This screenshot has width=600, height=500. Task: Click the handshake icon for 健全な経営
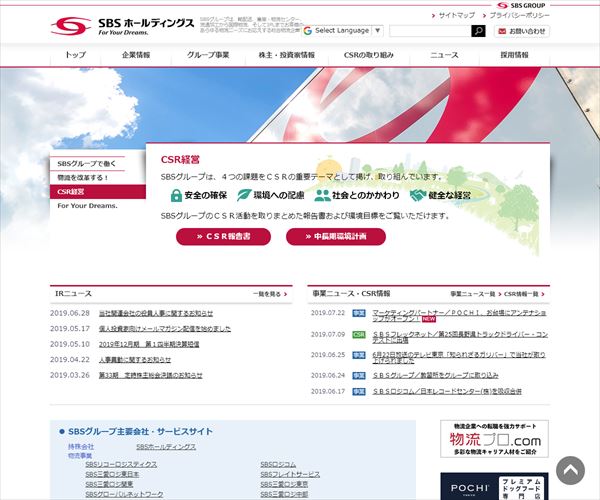click(417, 195)
